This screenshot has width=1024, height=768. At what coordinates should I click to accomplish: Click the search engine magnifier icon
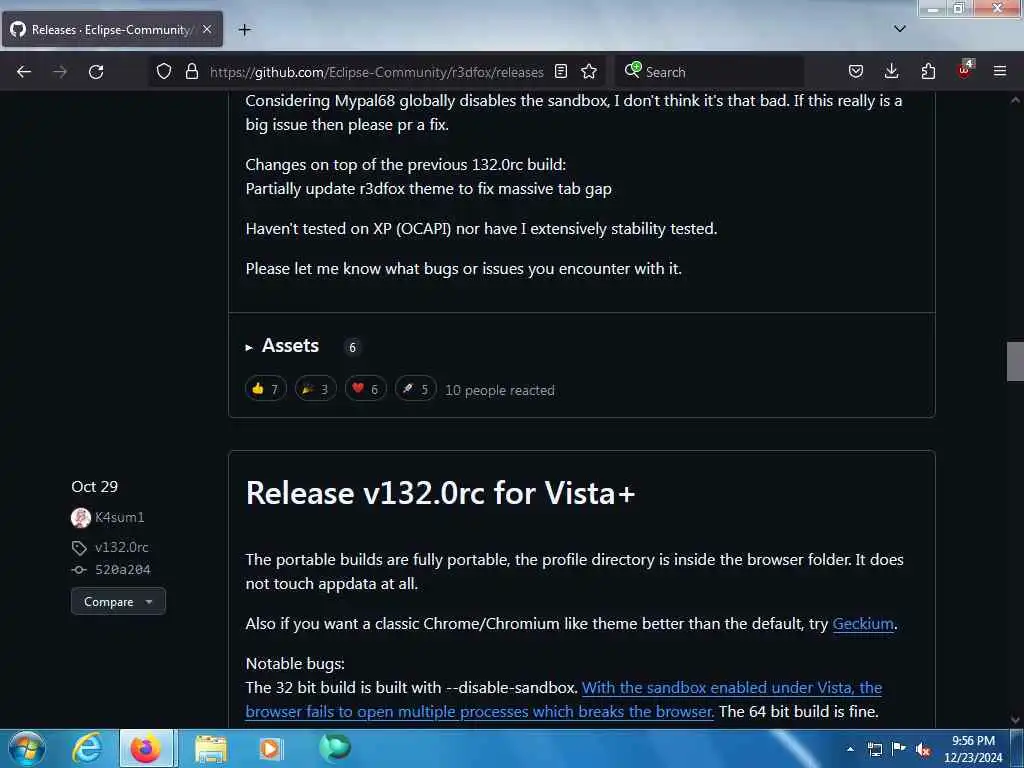point(632,70)
